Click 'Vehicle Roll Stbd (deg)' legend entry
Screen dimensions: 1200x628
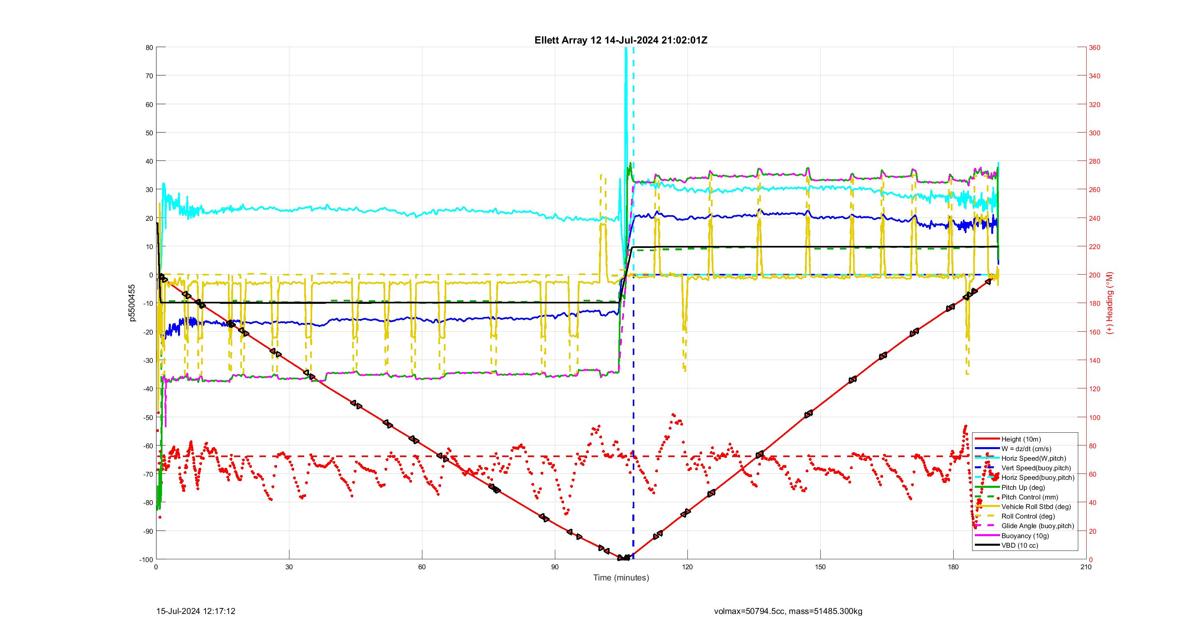[1036, 507]
